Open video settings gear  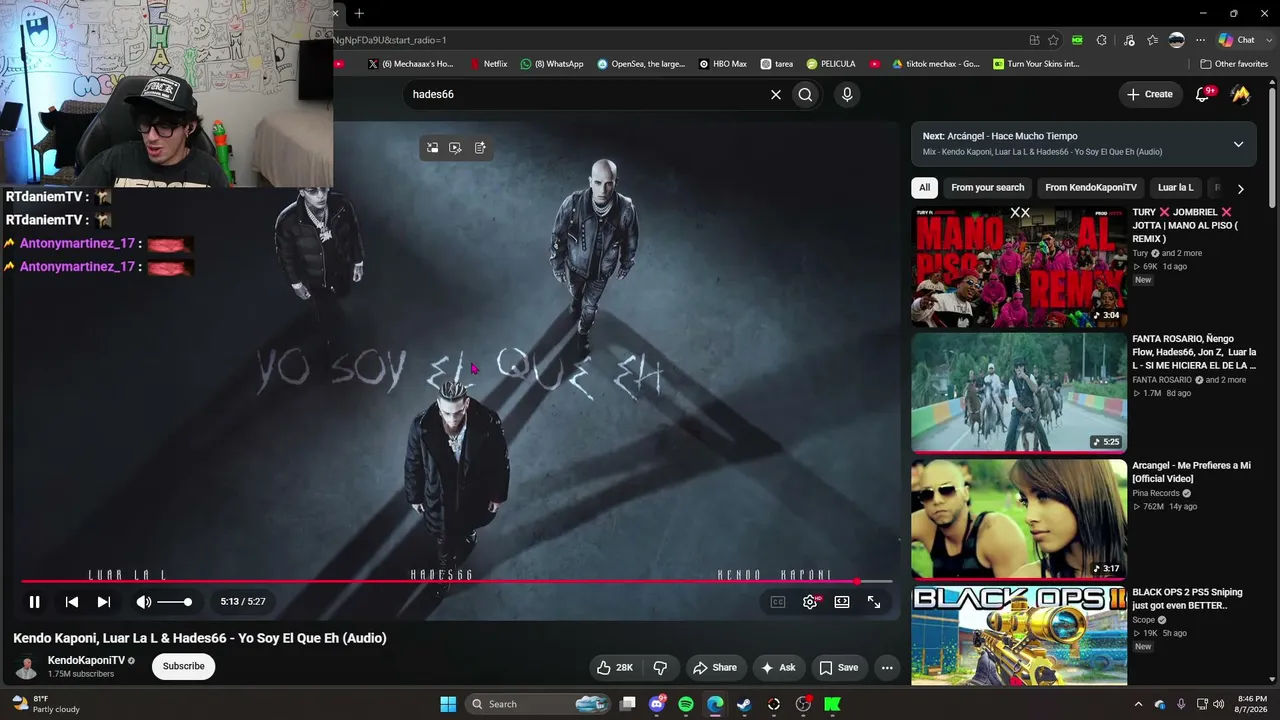point(810,602)
